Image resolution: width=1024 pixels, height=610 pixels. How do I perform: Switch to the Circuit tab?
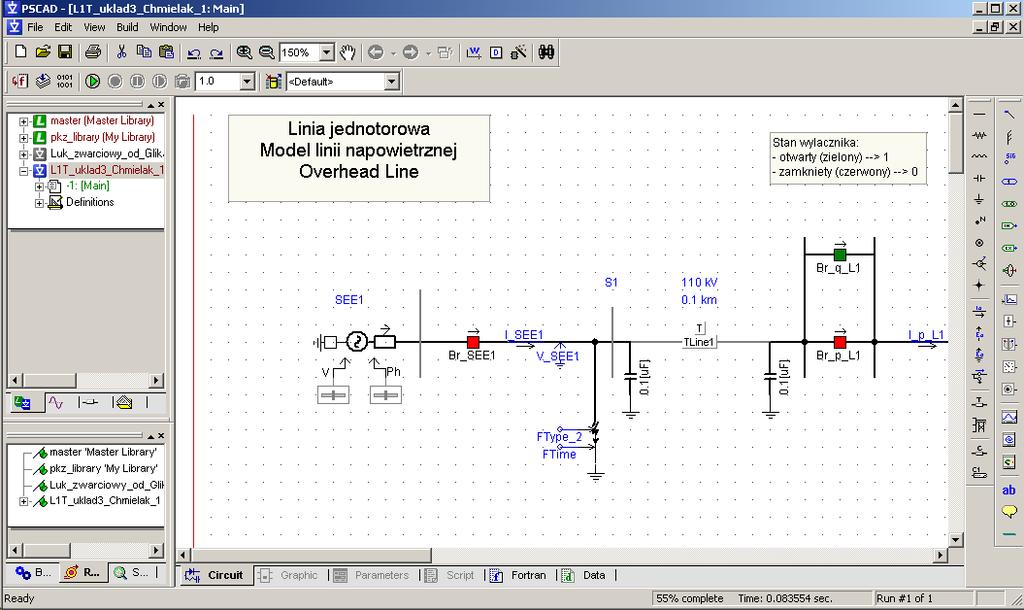214,575
